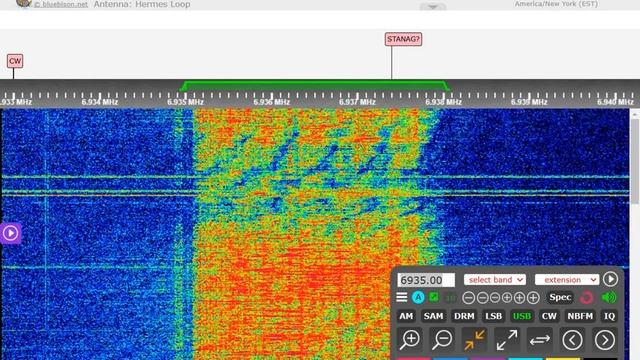Click the purple play button on left edge
Viewport: 640px width, 360px height.
[10, 233]
